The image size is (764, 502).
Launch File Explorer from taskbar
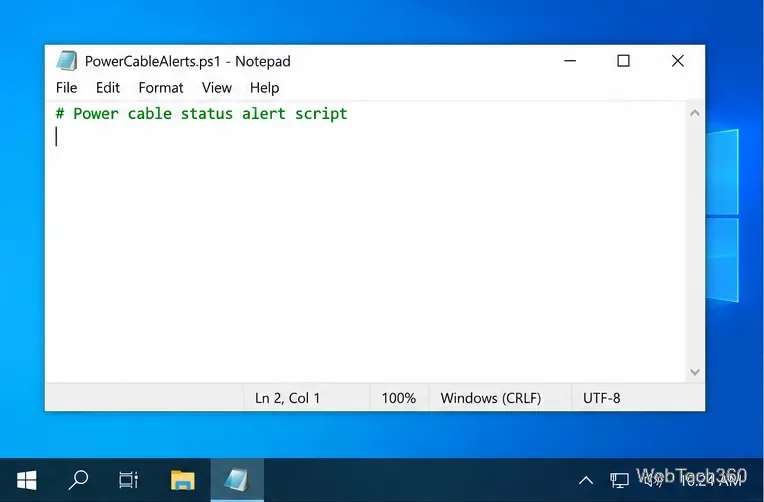tap(183, 480)
